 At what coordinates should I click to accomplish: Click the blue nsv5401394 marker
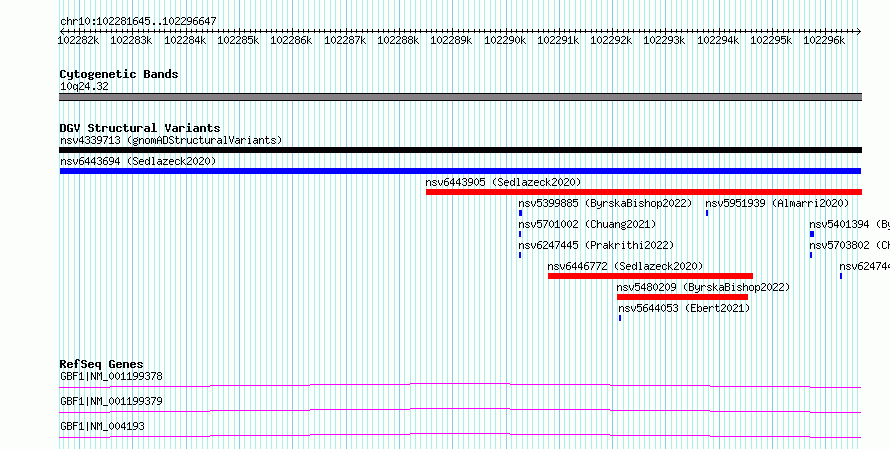[812, 234]
